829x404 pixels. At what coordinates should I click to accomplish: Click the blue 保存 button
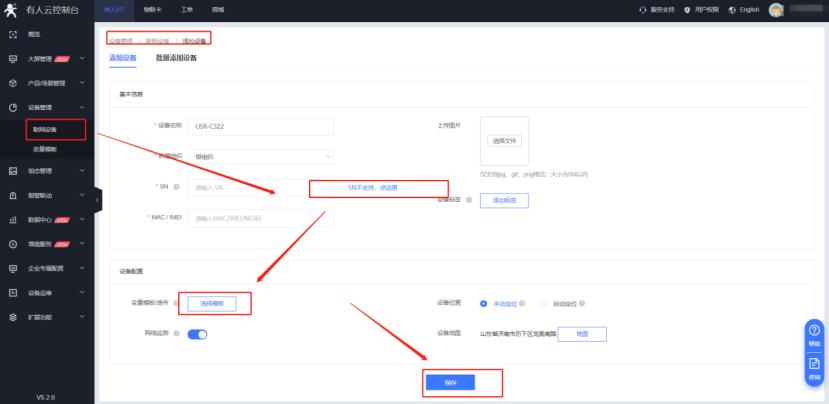[450, 383]
